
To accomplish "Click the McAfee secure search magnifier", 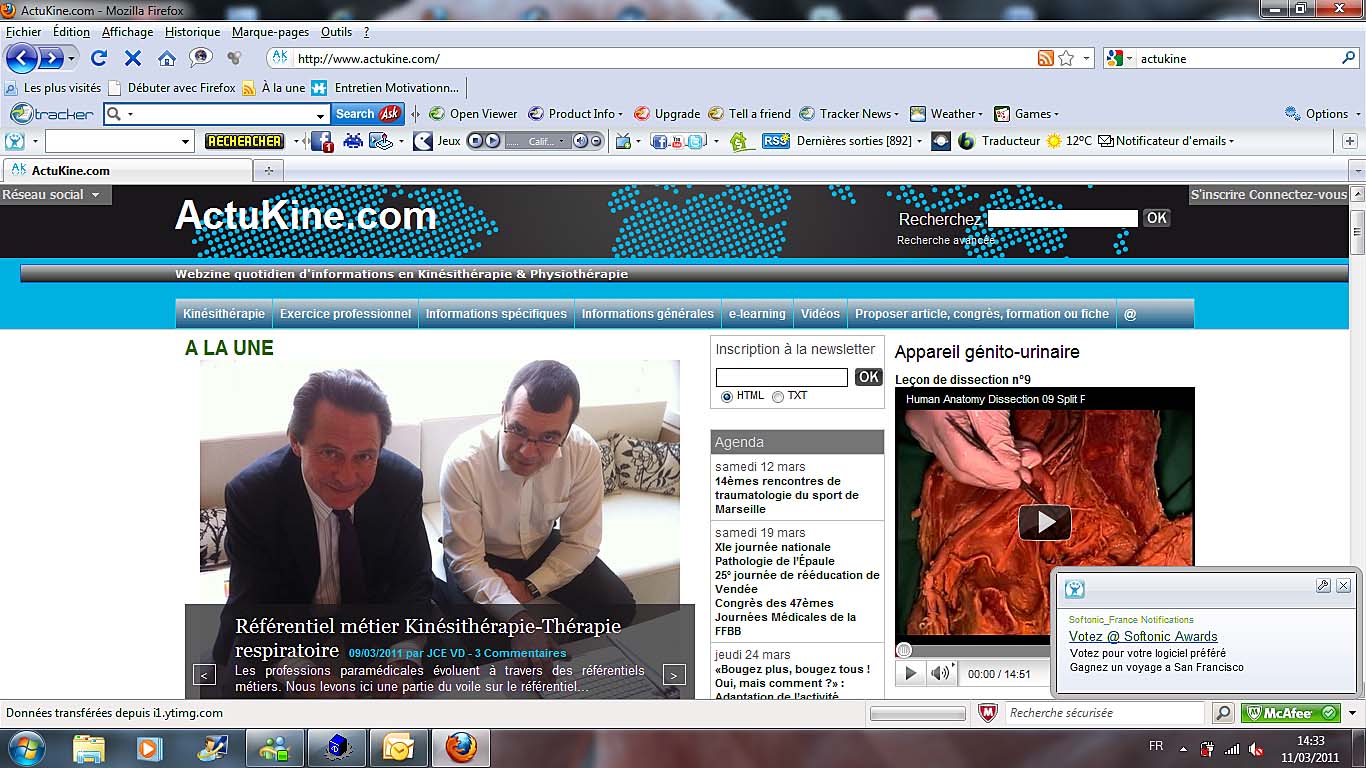I will pos(1222,713).
